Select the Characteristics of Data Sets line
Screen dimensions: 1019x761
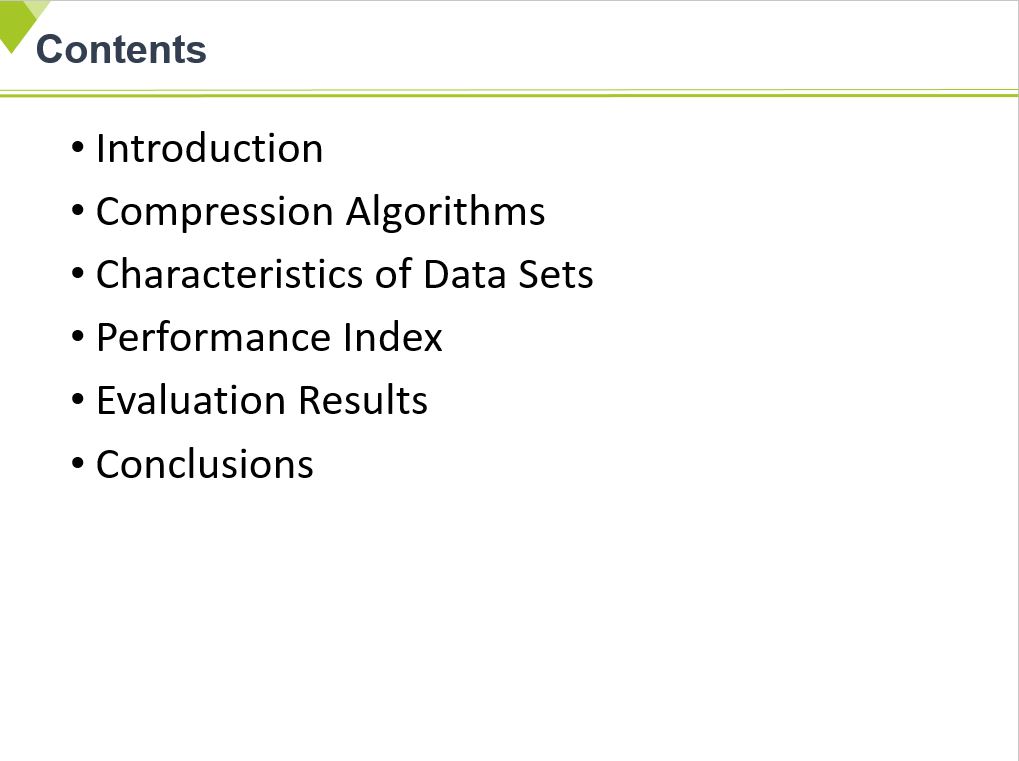point(344,274)
